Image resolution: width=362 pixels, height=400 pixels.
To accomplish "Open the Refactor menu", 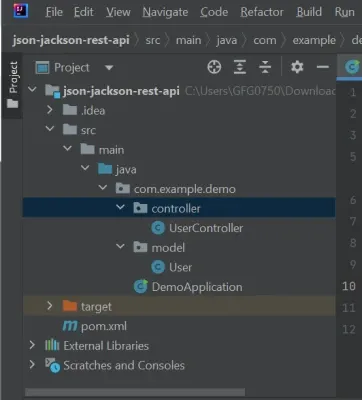I will (x=262, y=12).
